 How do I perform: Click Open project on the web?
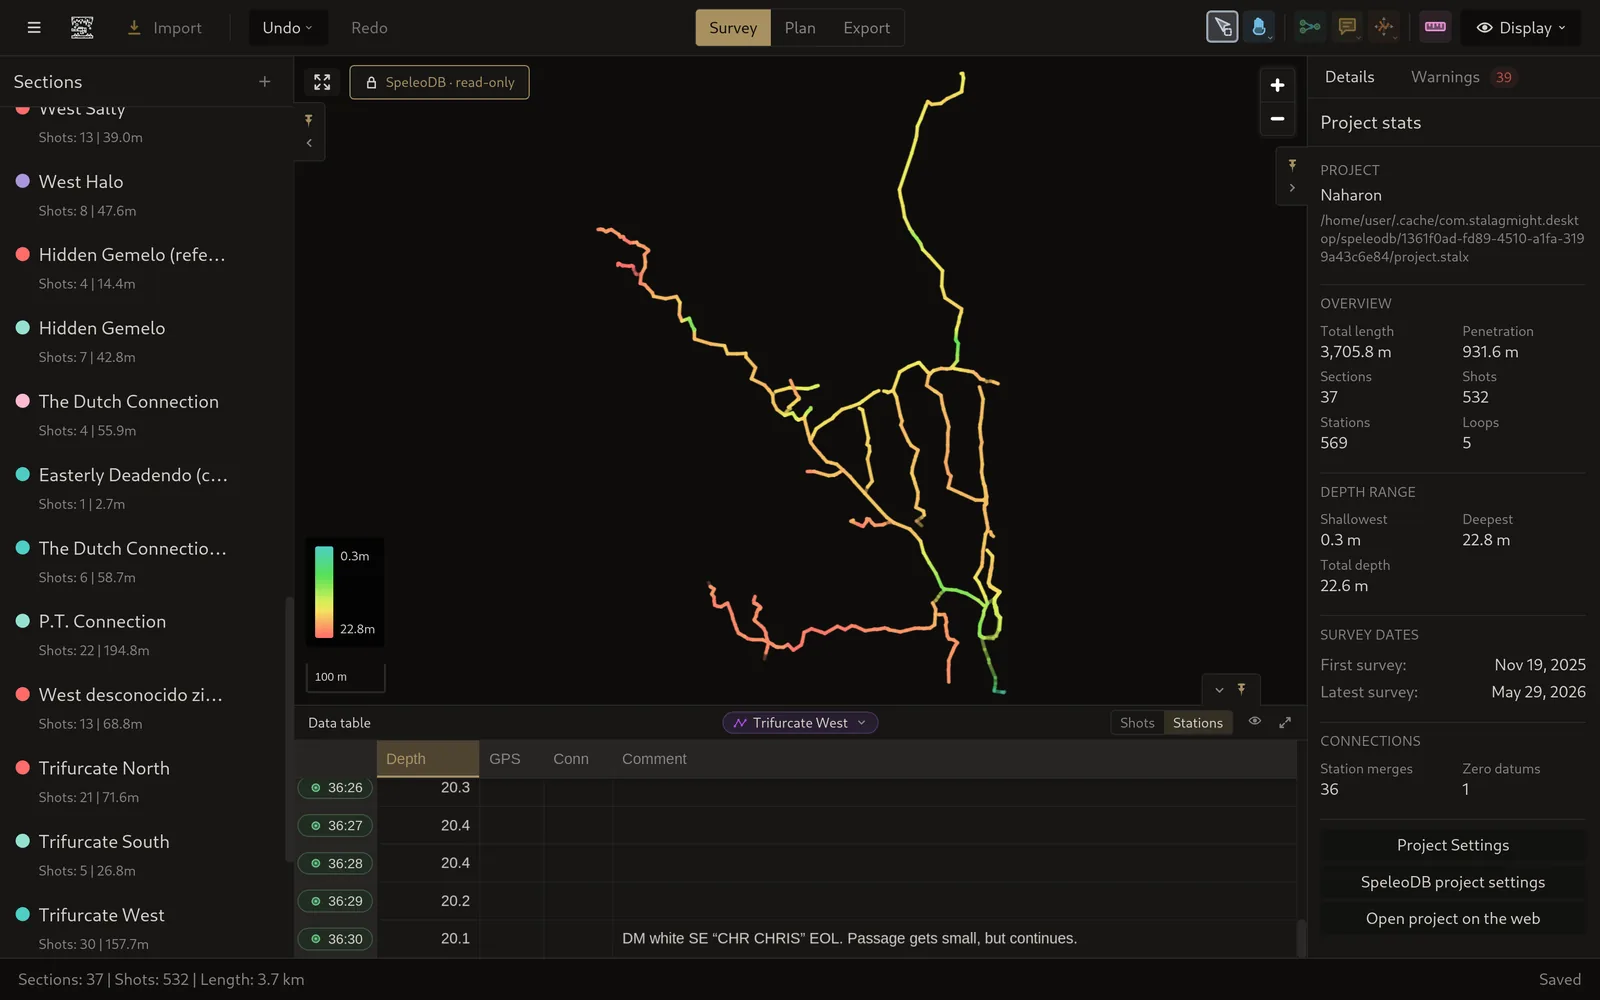click(1453, 918)
